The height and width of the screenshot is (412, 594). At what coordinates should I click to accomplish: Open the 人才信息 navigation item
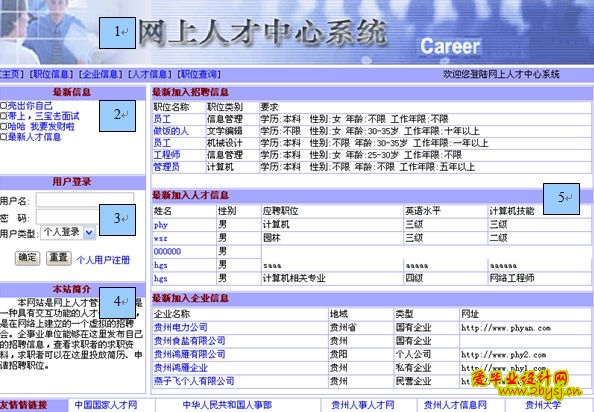click(150, 74)
